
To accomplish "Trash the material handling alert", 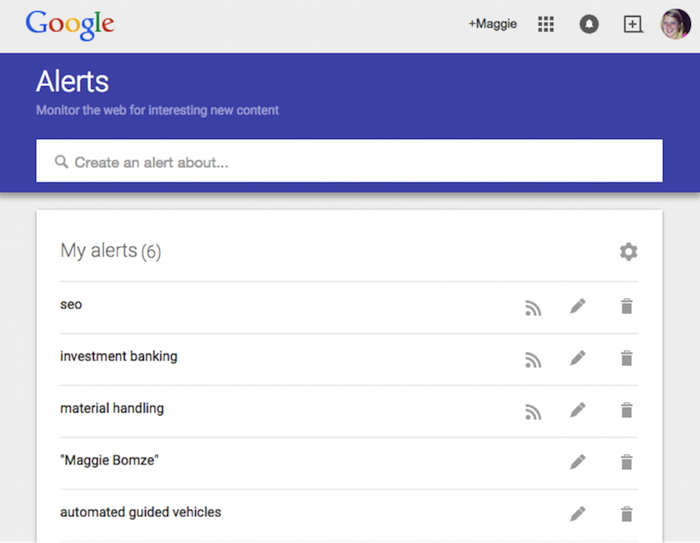I will 626,410.
